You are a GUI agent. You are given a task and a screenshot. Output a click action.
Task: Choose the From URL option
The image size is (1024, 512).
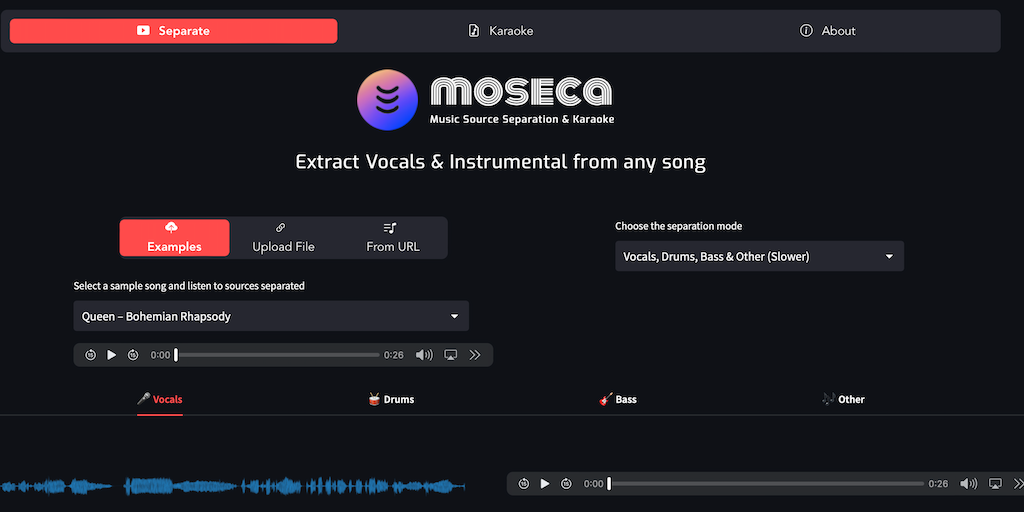click(x=392, y=238)
